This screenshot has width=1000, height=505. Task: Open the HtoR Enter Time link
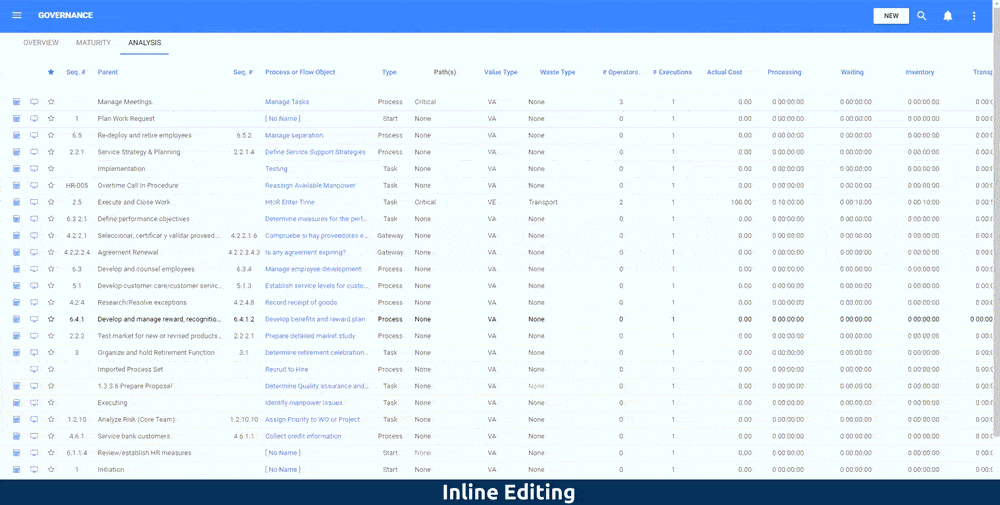pyautogui.click(x=289, y=202)
